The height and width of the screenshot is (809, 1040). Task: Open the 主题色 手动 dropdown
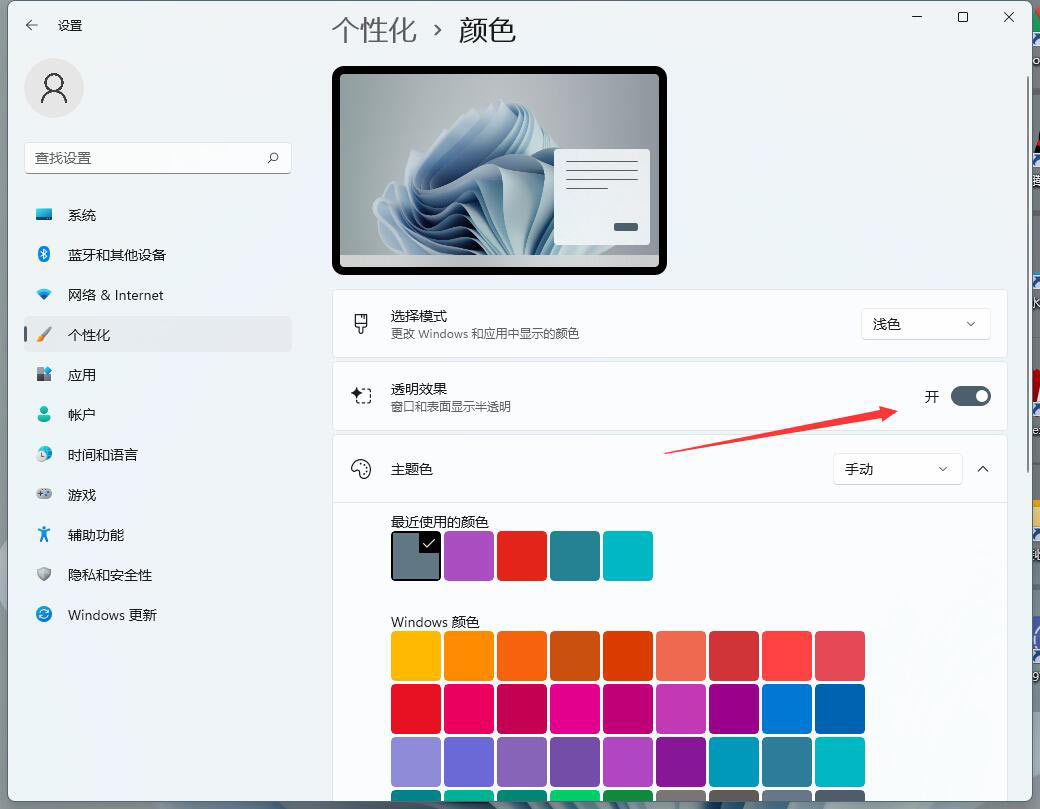coord(896,468)
